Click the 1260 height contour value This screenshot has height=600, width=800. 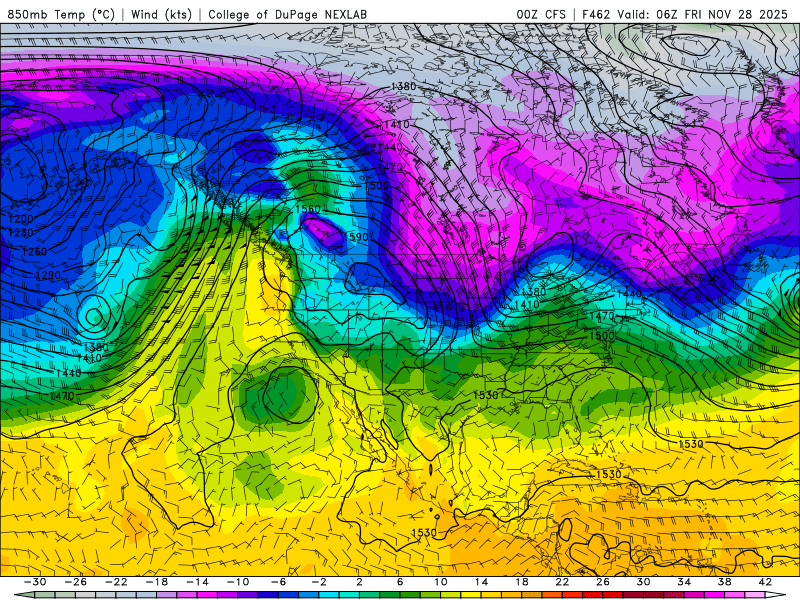(x=34, y=252)
